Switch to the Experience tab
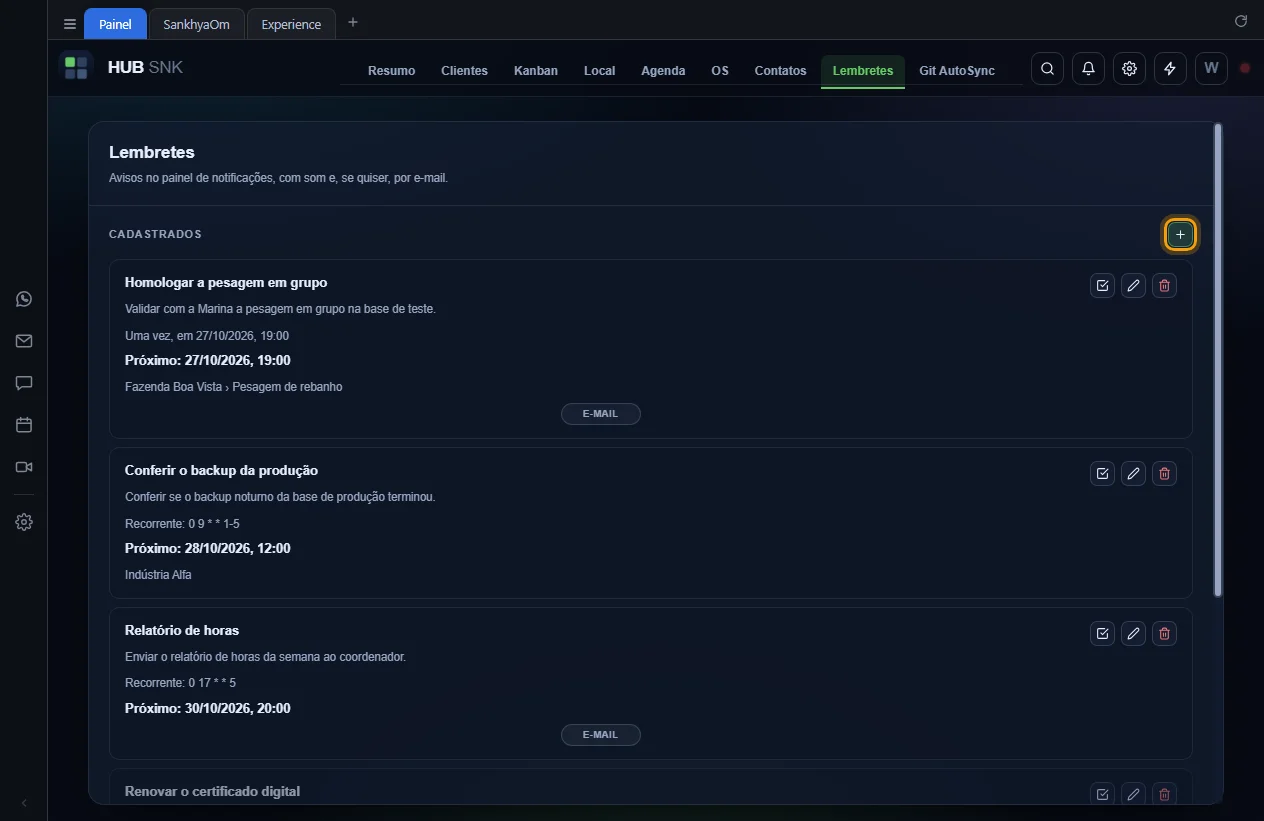 tap(291, 24)
